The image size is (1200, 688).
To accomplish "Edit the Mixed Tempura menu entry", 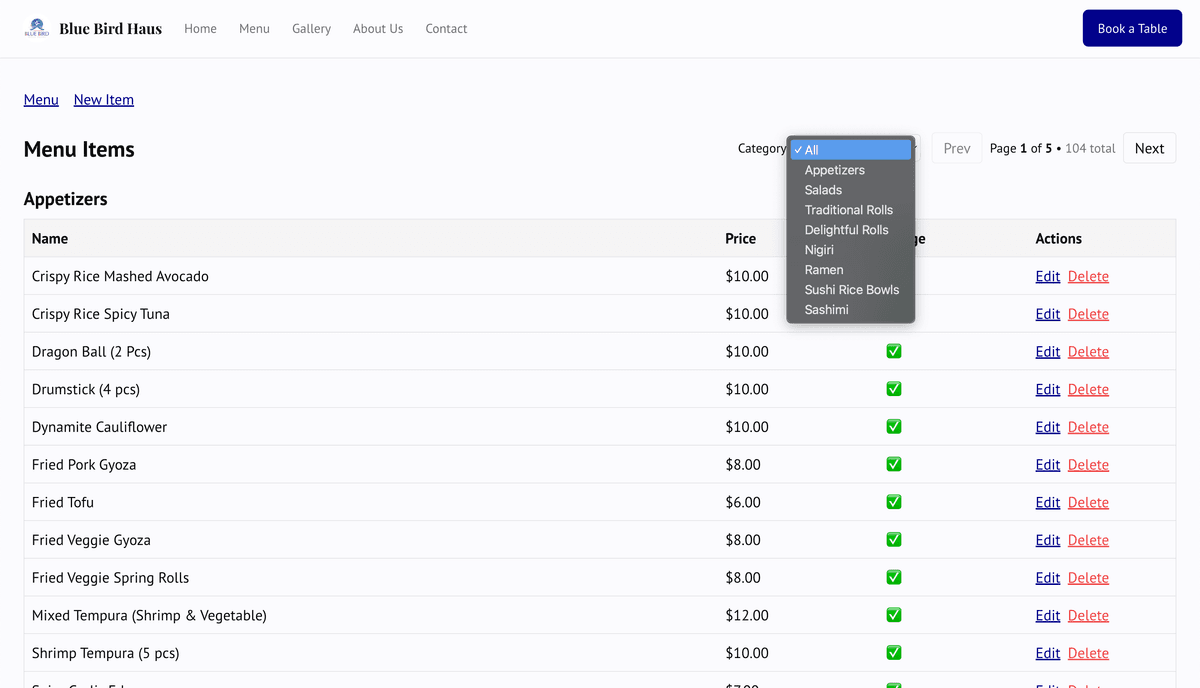I will click(x=1047, y=615).
